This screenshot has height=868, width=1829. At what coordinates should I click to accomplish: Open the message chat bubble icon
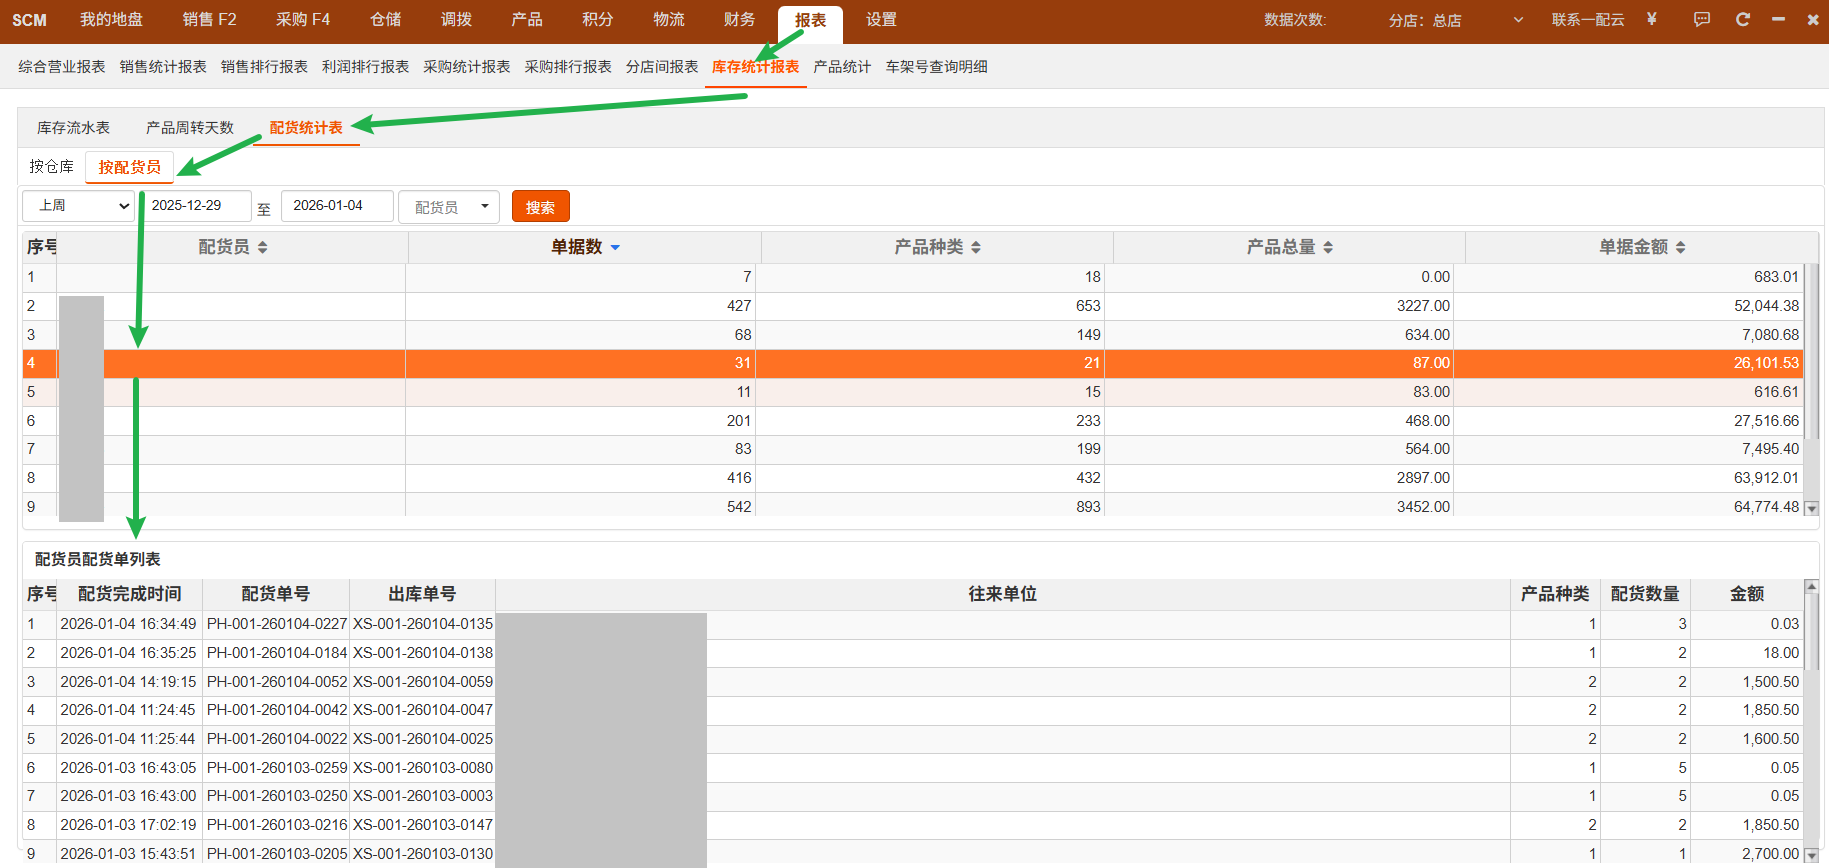(1702, 19)
